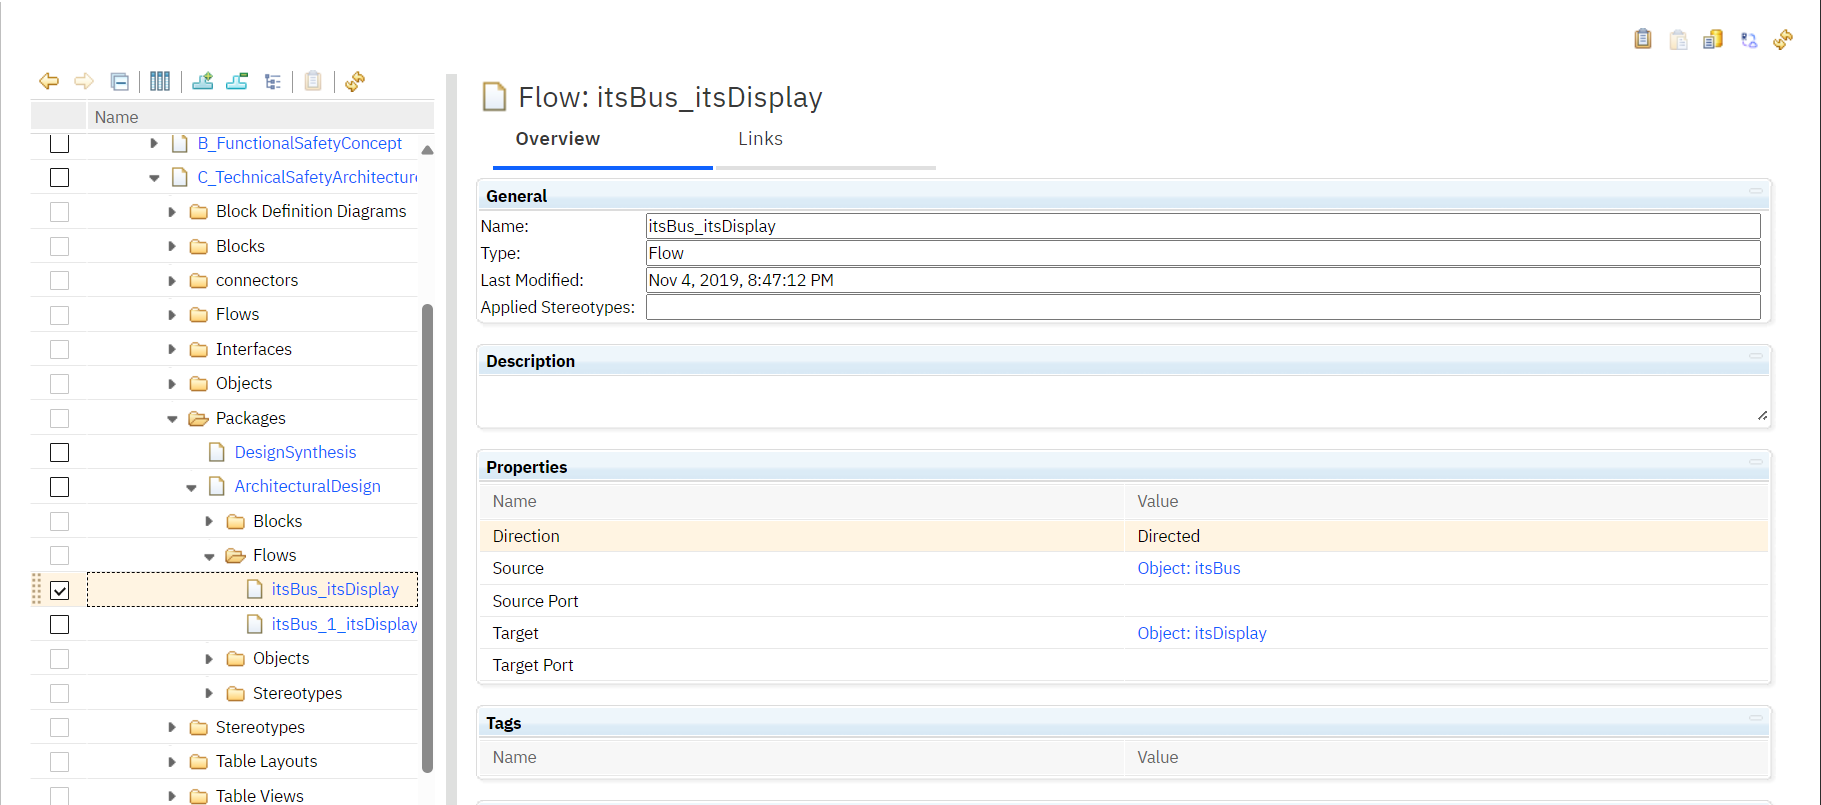Viewport: 1821px width, 805px height.
Task: Show the tree hierarchy view icon
Action: coord(272,82)
